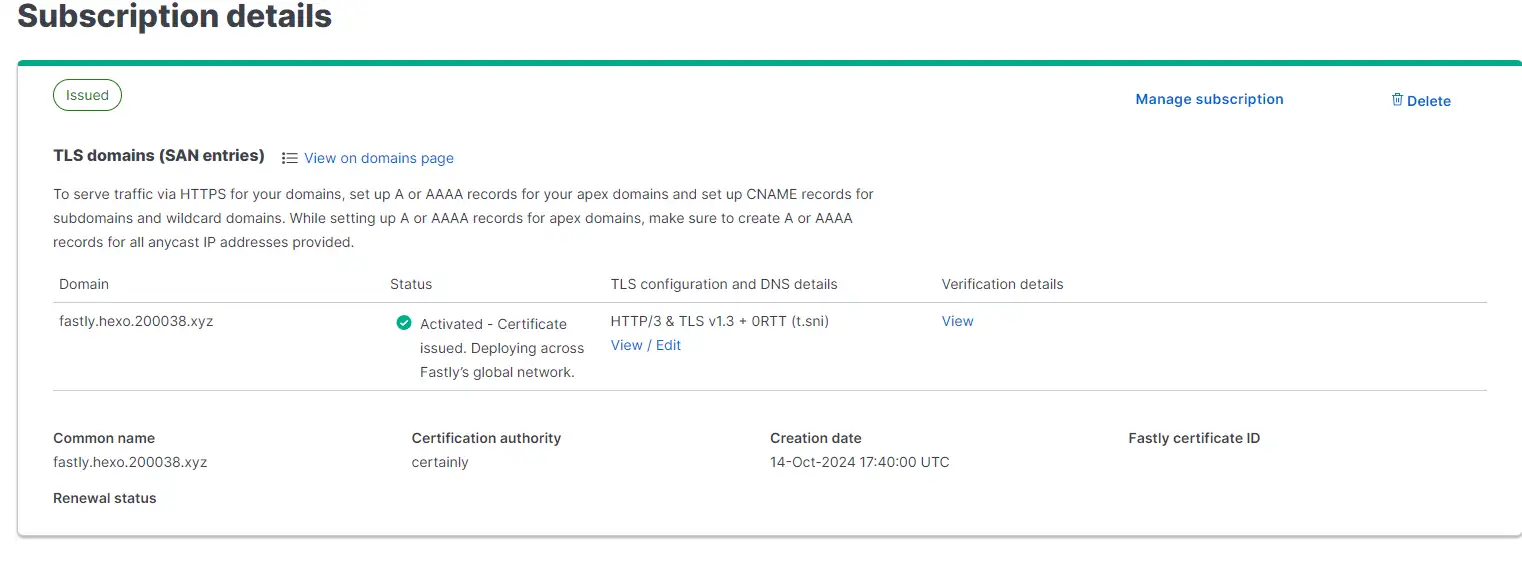Click the Issued status badge

click(x=87, y=95)
